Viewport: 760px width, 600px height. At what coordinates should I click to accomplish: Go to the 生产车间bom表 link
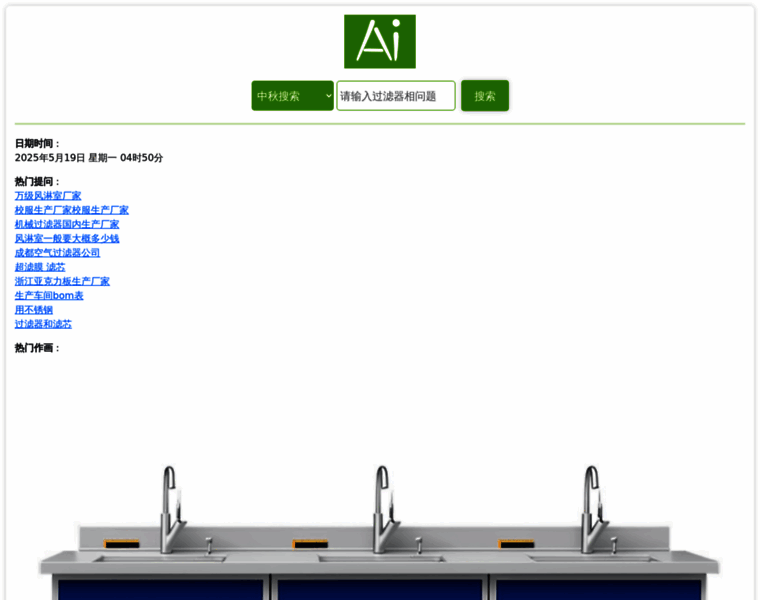pos(49,296)
